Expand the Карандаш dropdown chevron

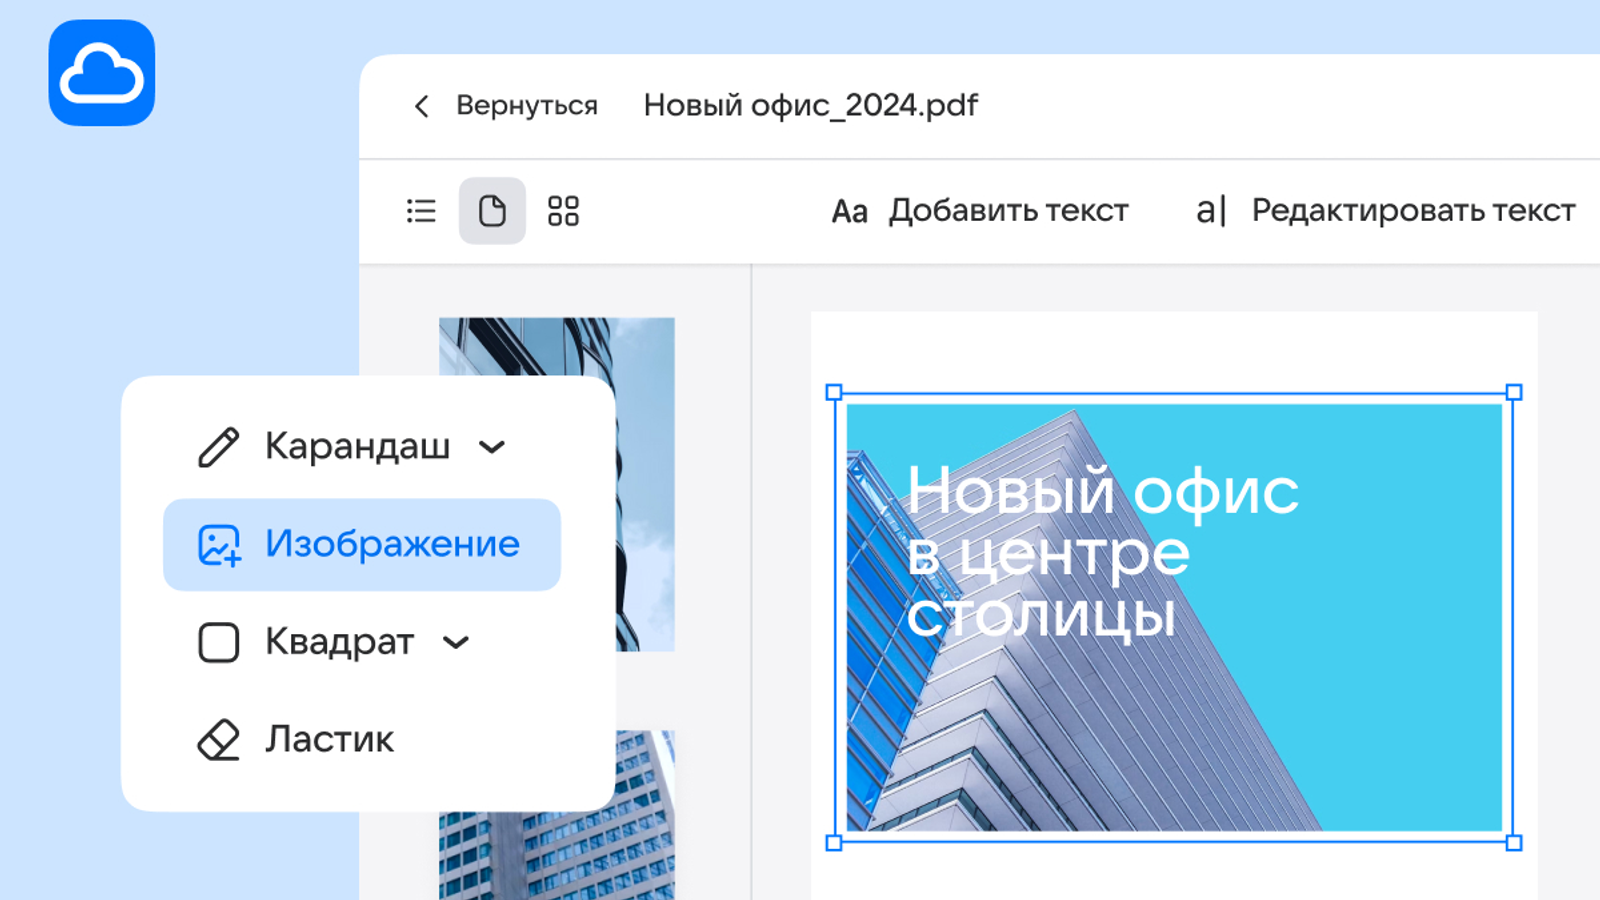(x=492, y=447)
